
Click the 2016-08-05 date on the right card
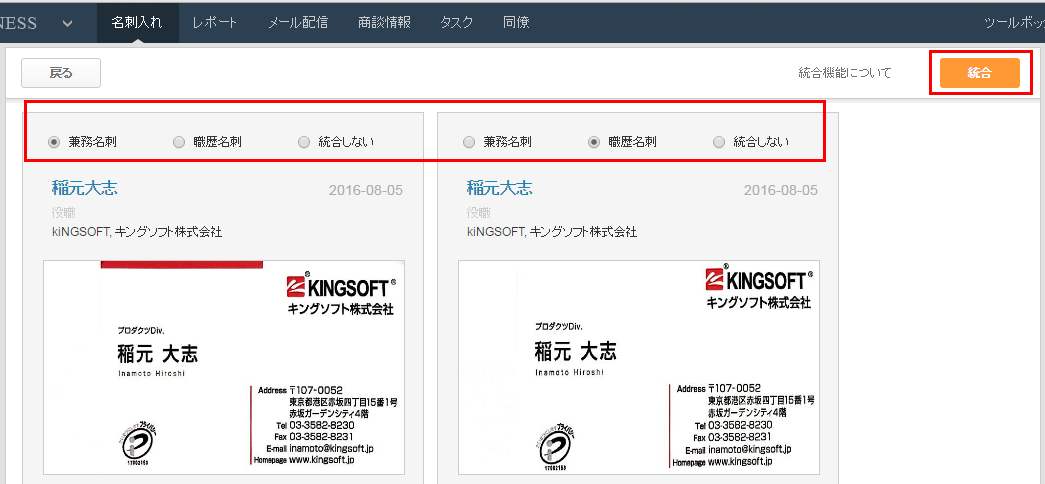tap(781, 191)
